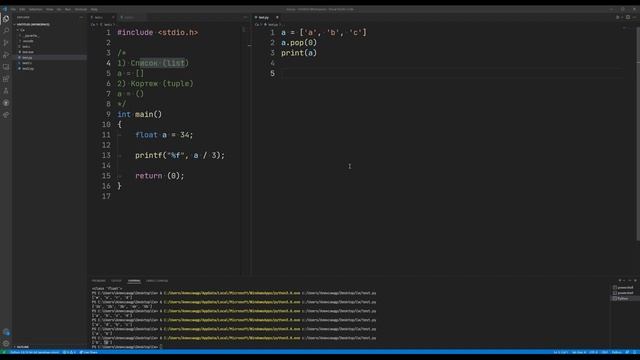Close the test.py editor tab

(x=277, y=17)
